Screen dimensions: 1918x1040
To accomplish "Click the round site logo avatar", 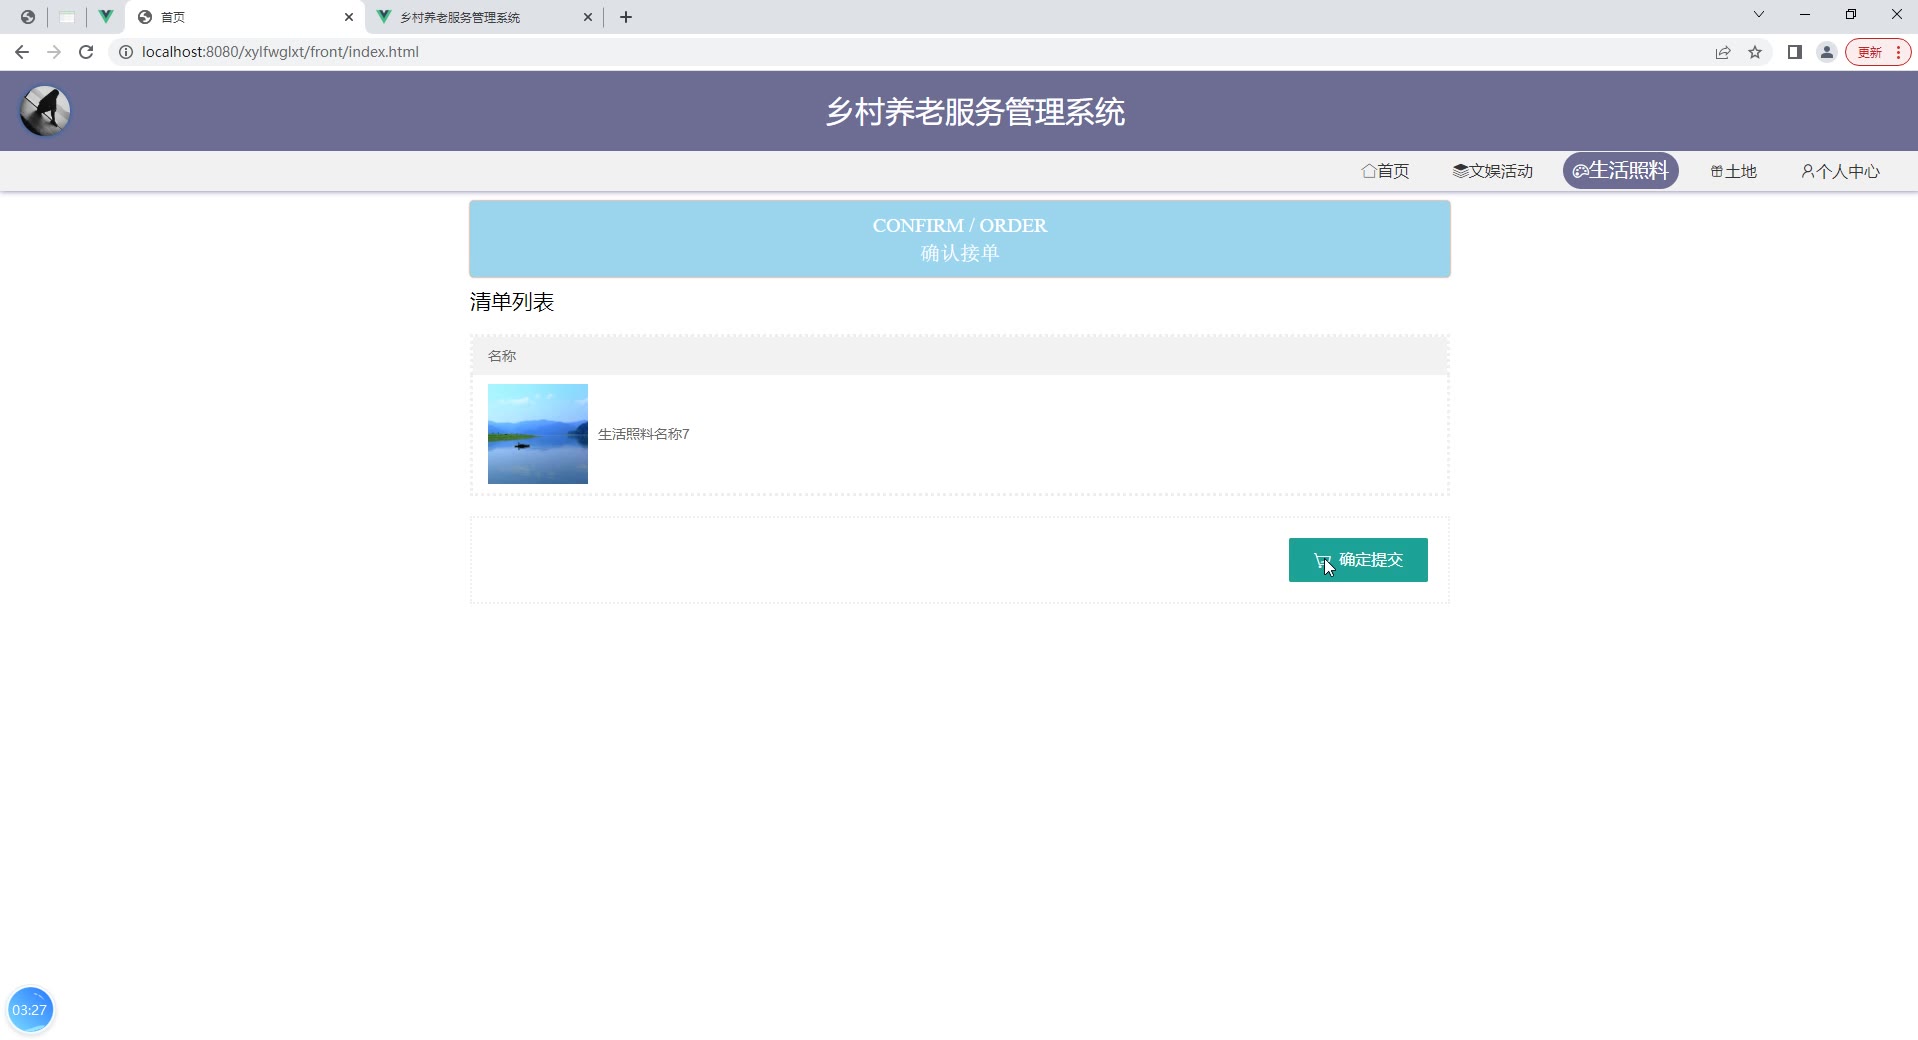I will tap(45, 110).
